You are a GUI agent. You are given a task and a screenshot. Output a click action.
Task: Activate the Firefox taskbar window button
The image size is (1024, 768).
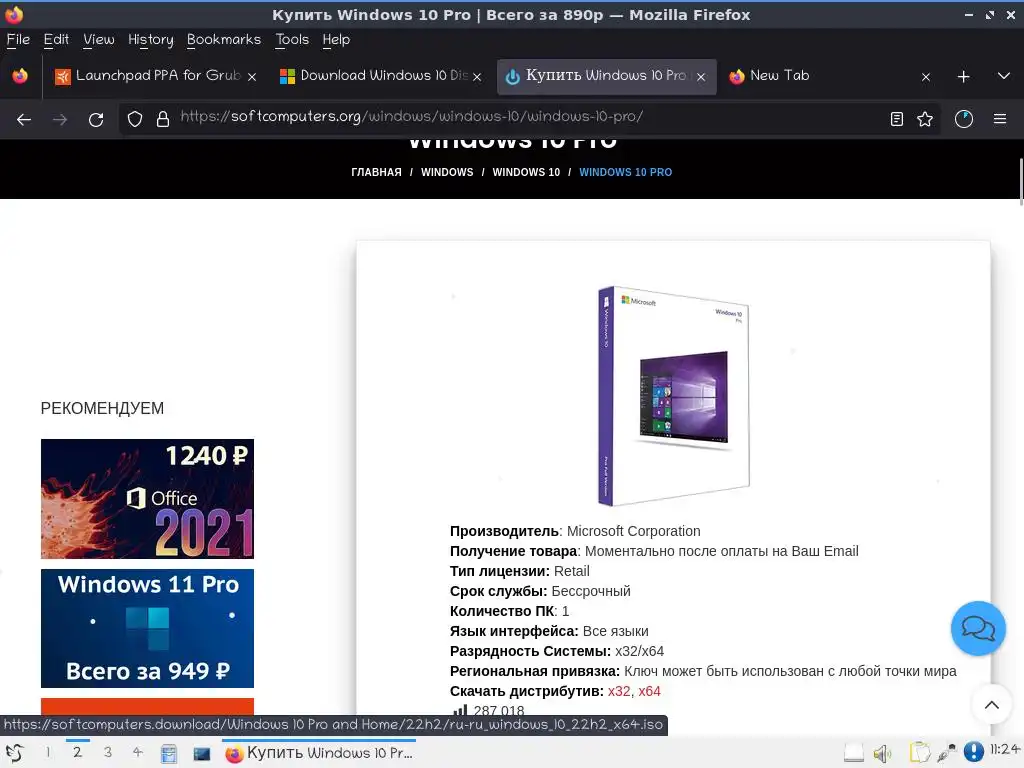319,753
